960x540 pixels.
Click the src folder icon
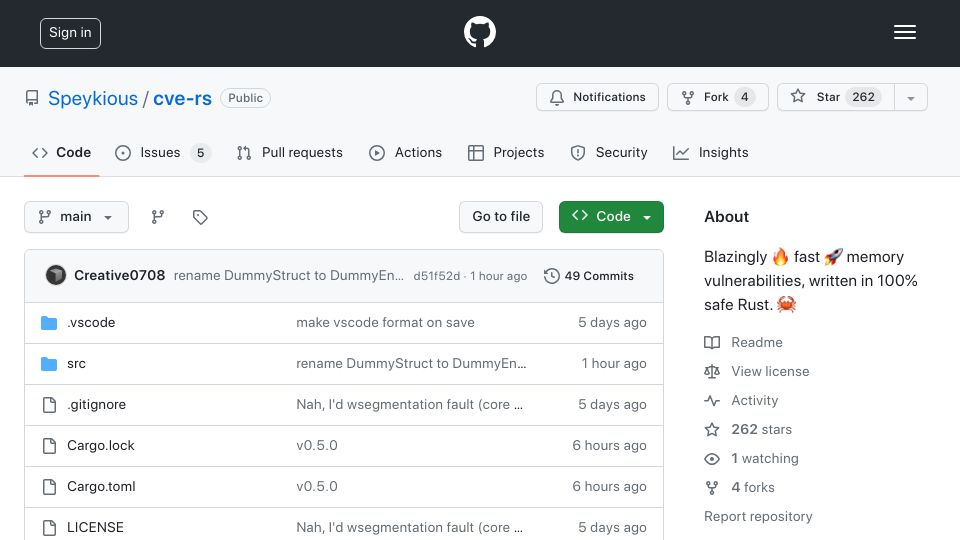(49, 364)
